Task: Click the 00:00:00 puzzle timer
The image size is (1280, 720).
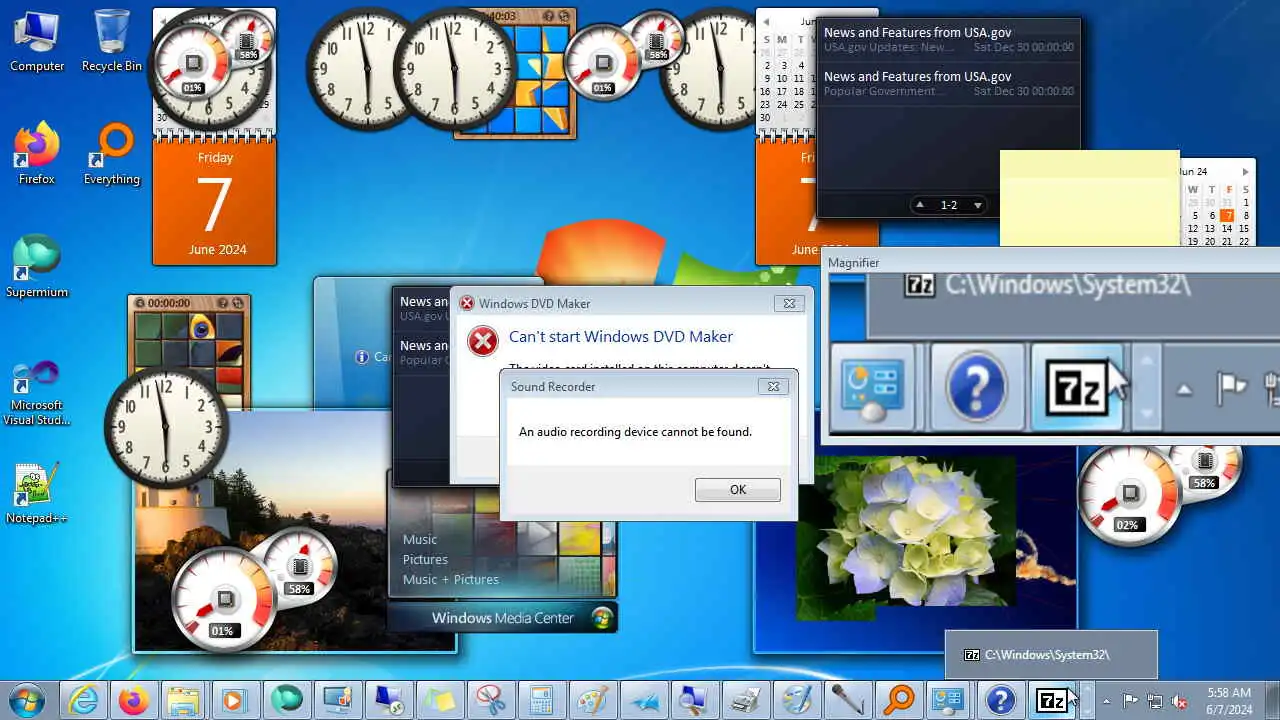Action: [169, 302]
